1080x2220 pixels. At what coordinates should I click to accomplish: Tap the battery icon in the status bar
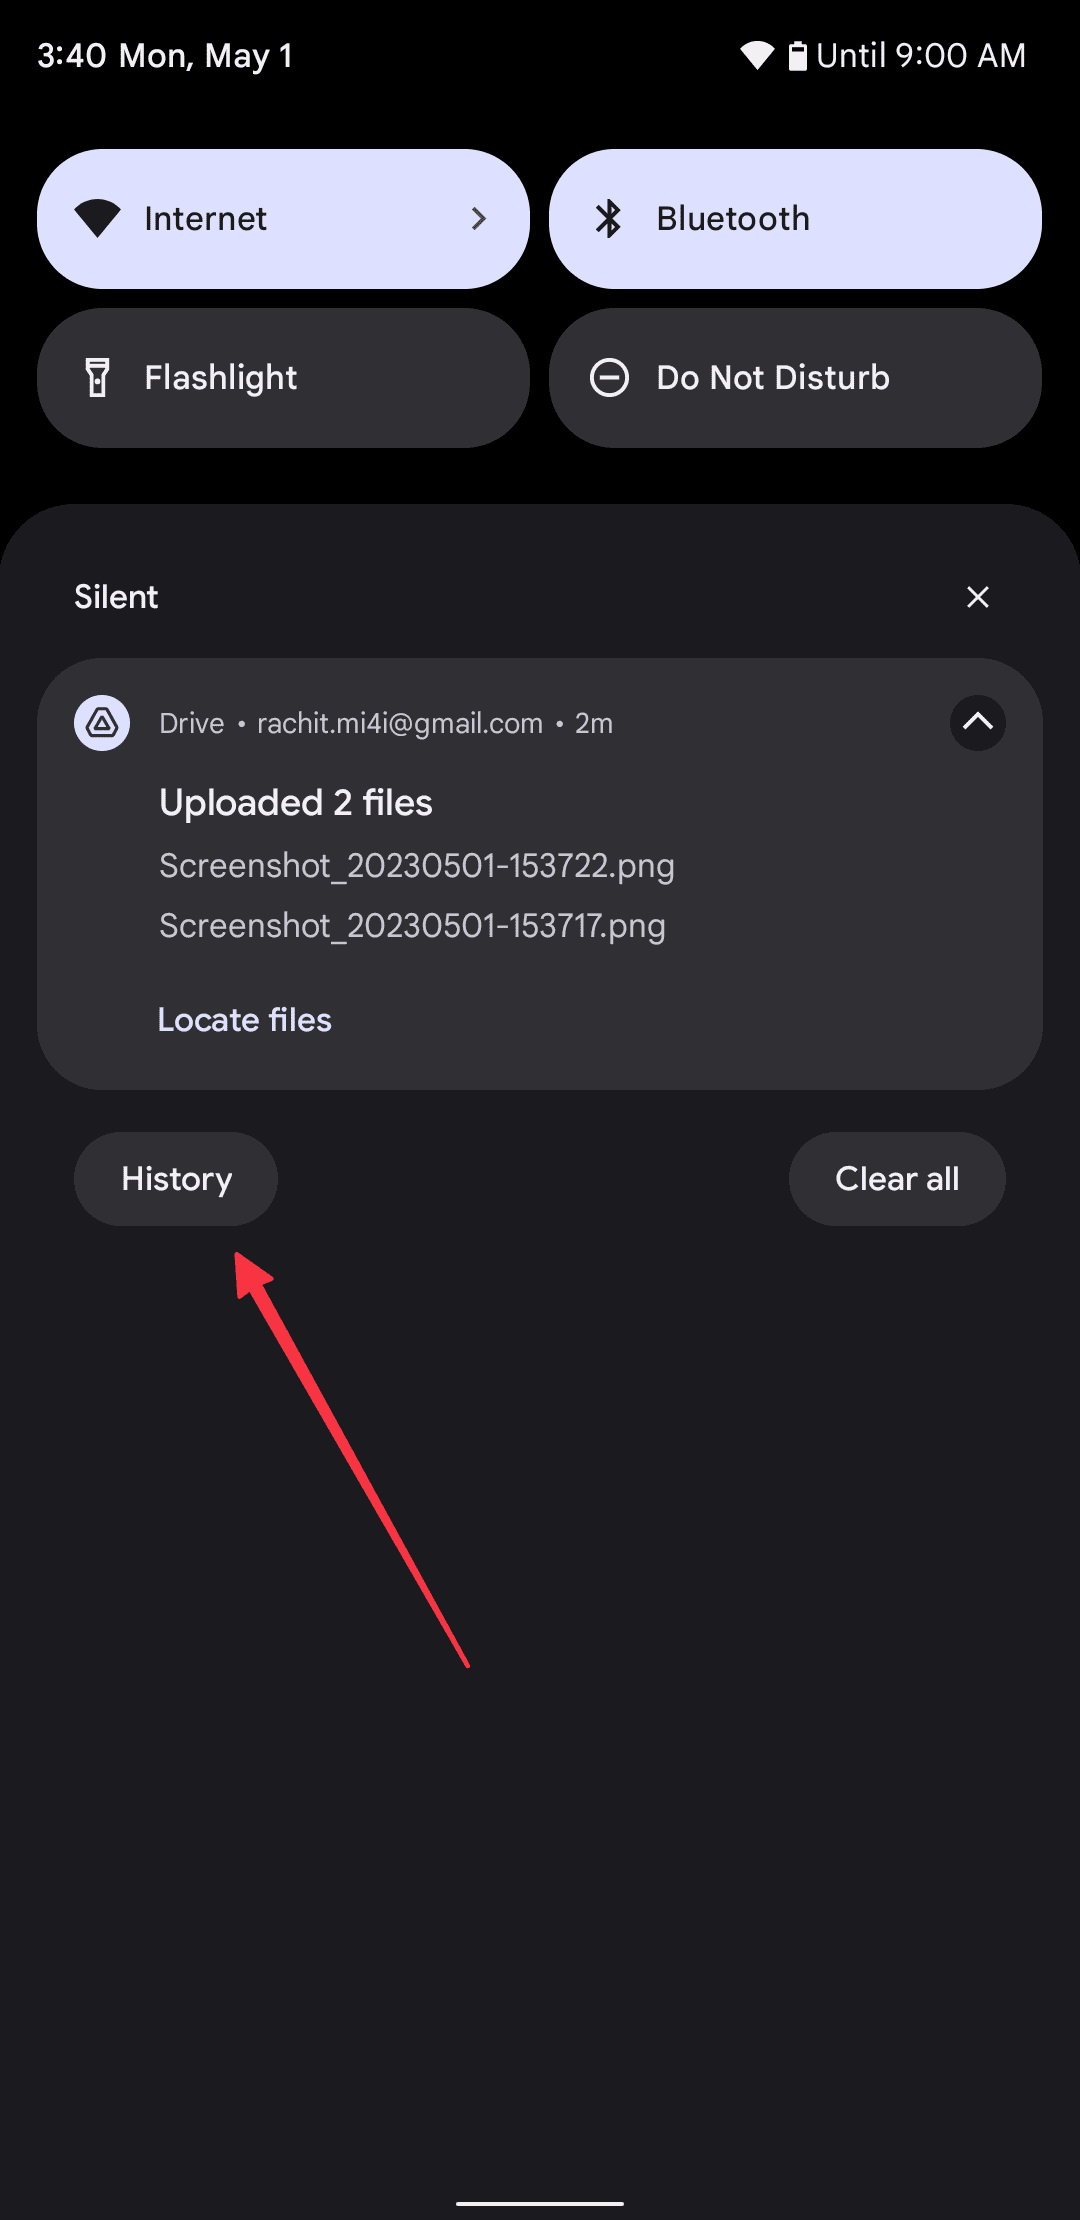click(797, 55)
